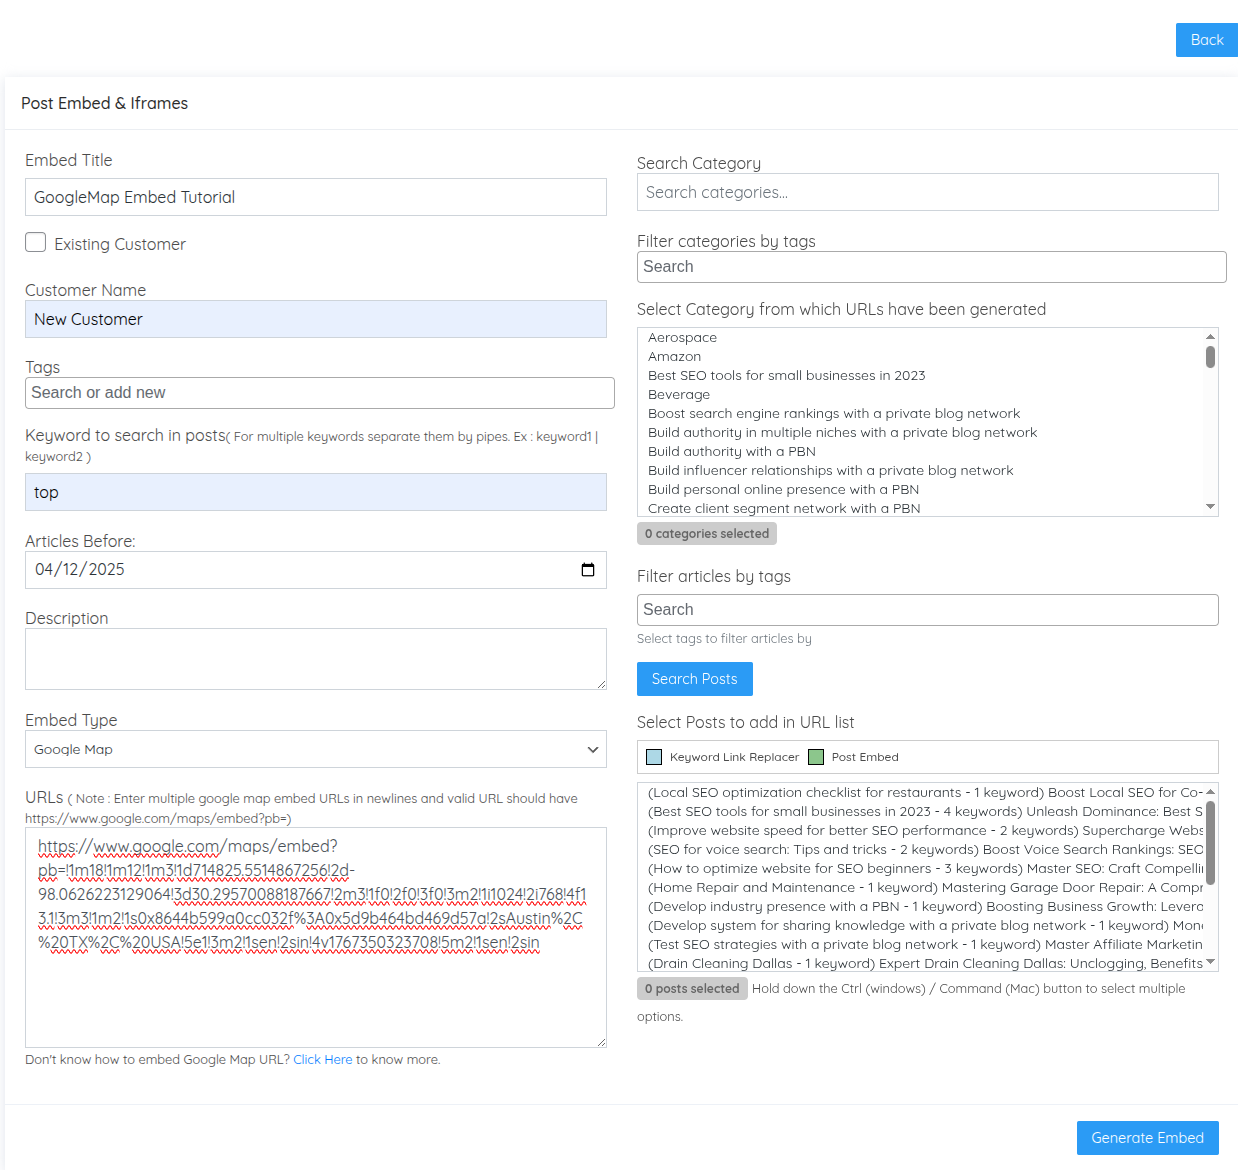Screen dimensions: 1238x1170
Task: Open the Click Here help link
Action: tap(322, 1060)
